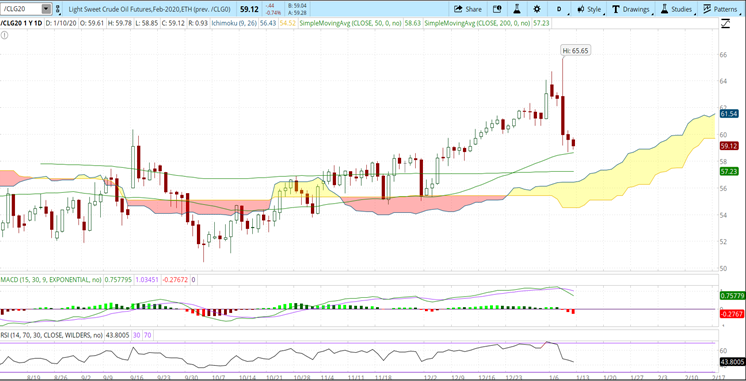The width and height of the screenshot is (746, 381).
Task: Open the Share menu
Action: [468, 9]
